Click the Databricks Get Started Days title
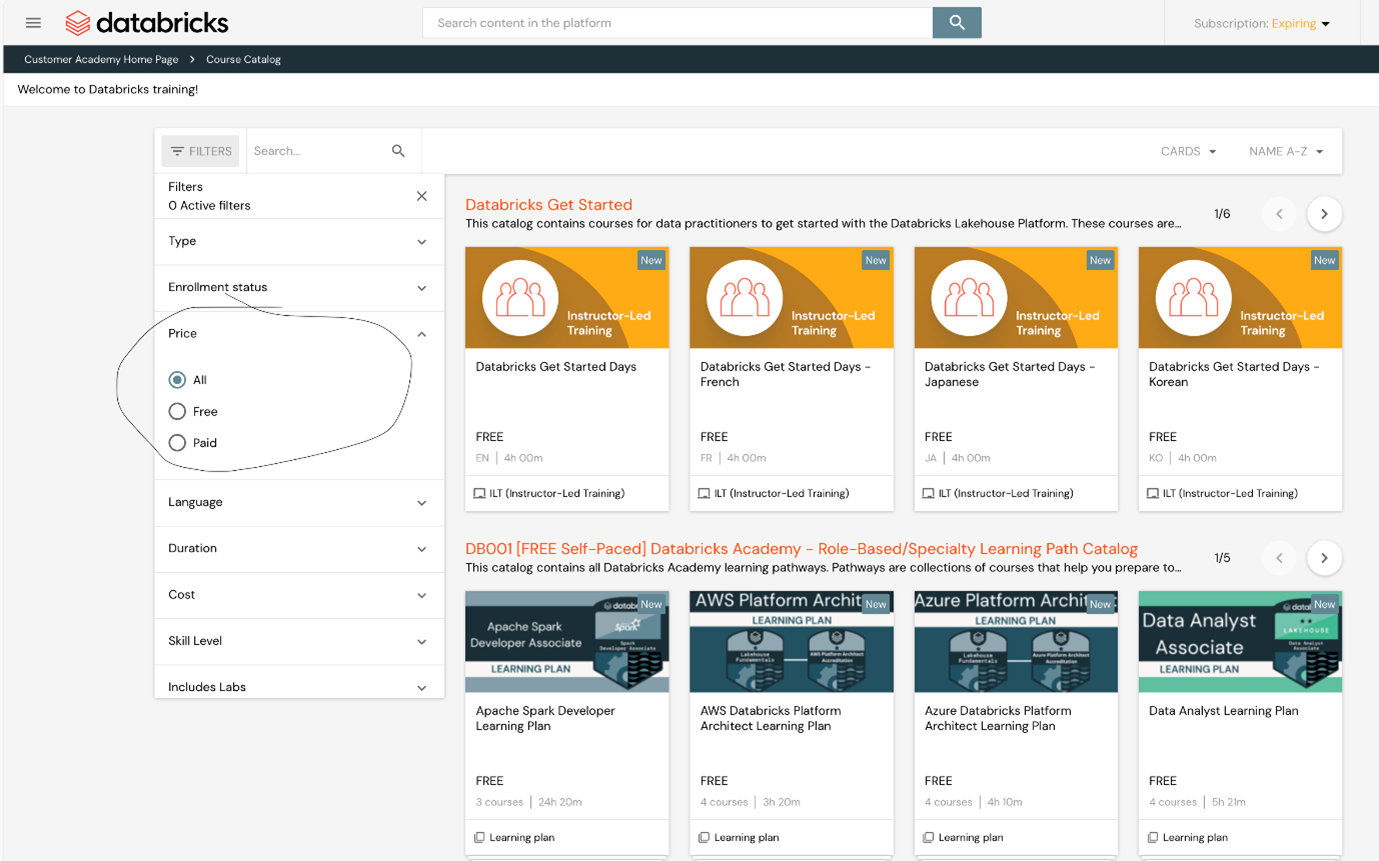 tap(556, 367)
